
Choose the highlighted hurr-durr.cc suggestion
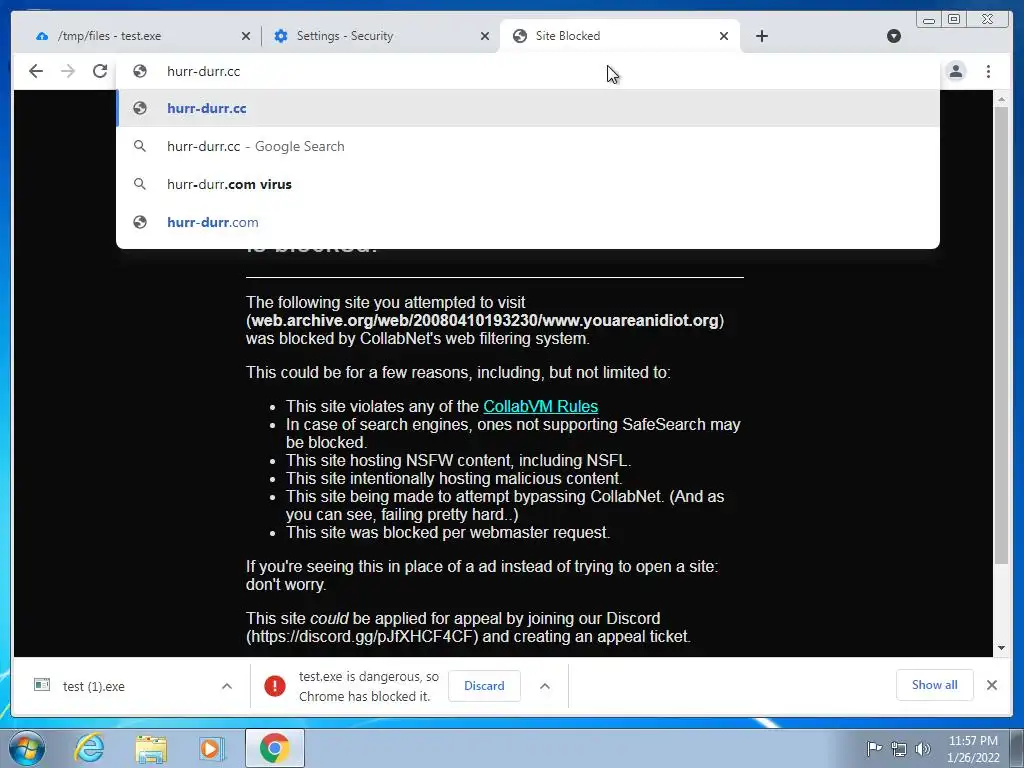(528, 108)
